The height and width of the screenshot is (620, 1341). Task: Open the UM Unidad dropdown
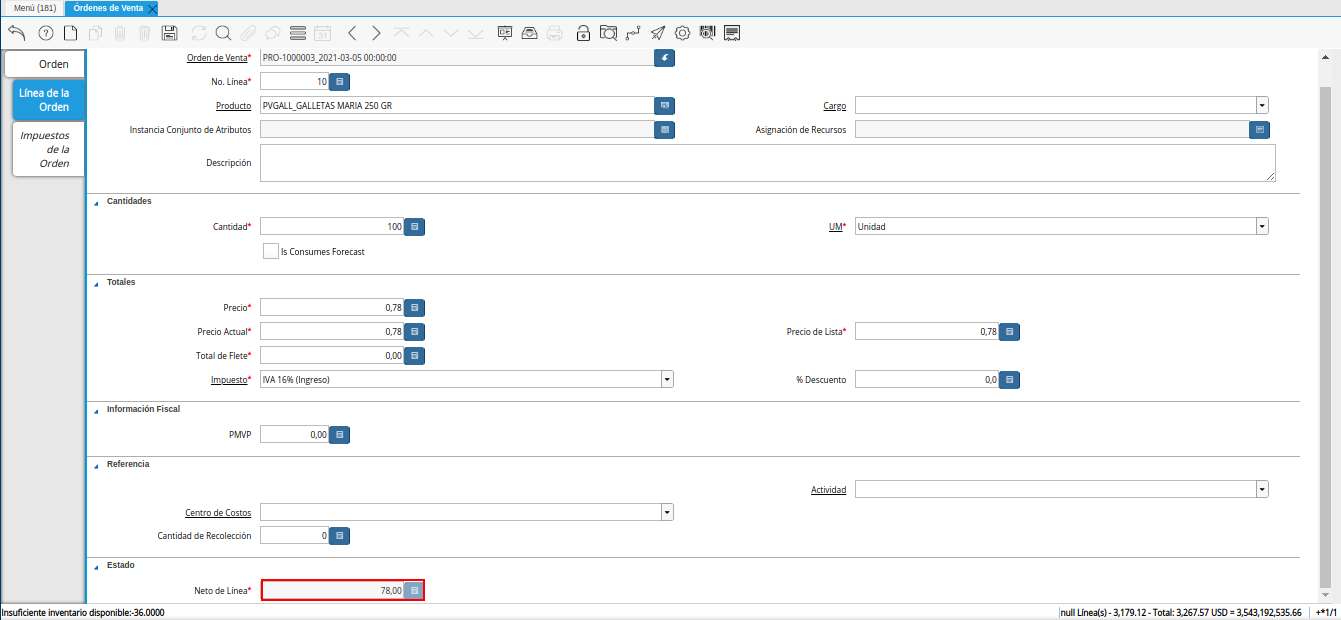(x=1262, y=227)
